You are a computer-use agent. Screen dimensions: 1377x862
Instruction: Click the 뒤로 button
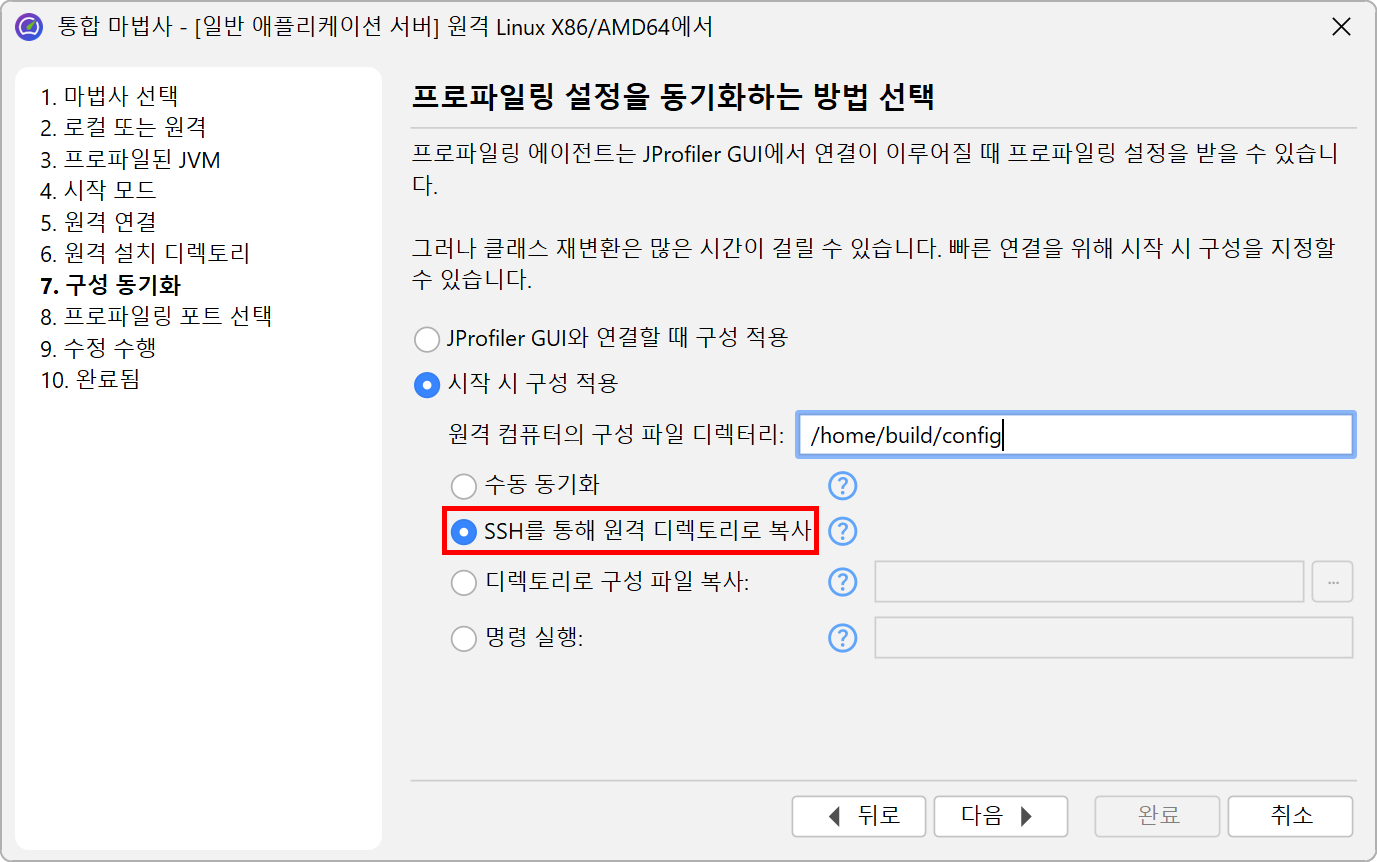(x=858, y=816)
